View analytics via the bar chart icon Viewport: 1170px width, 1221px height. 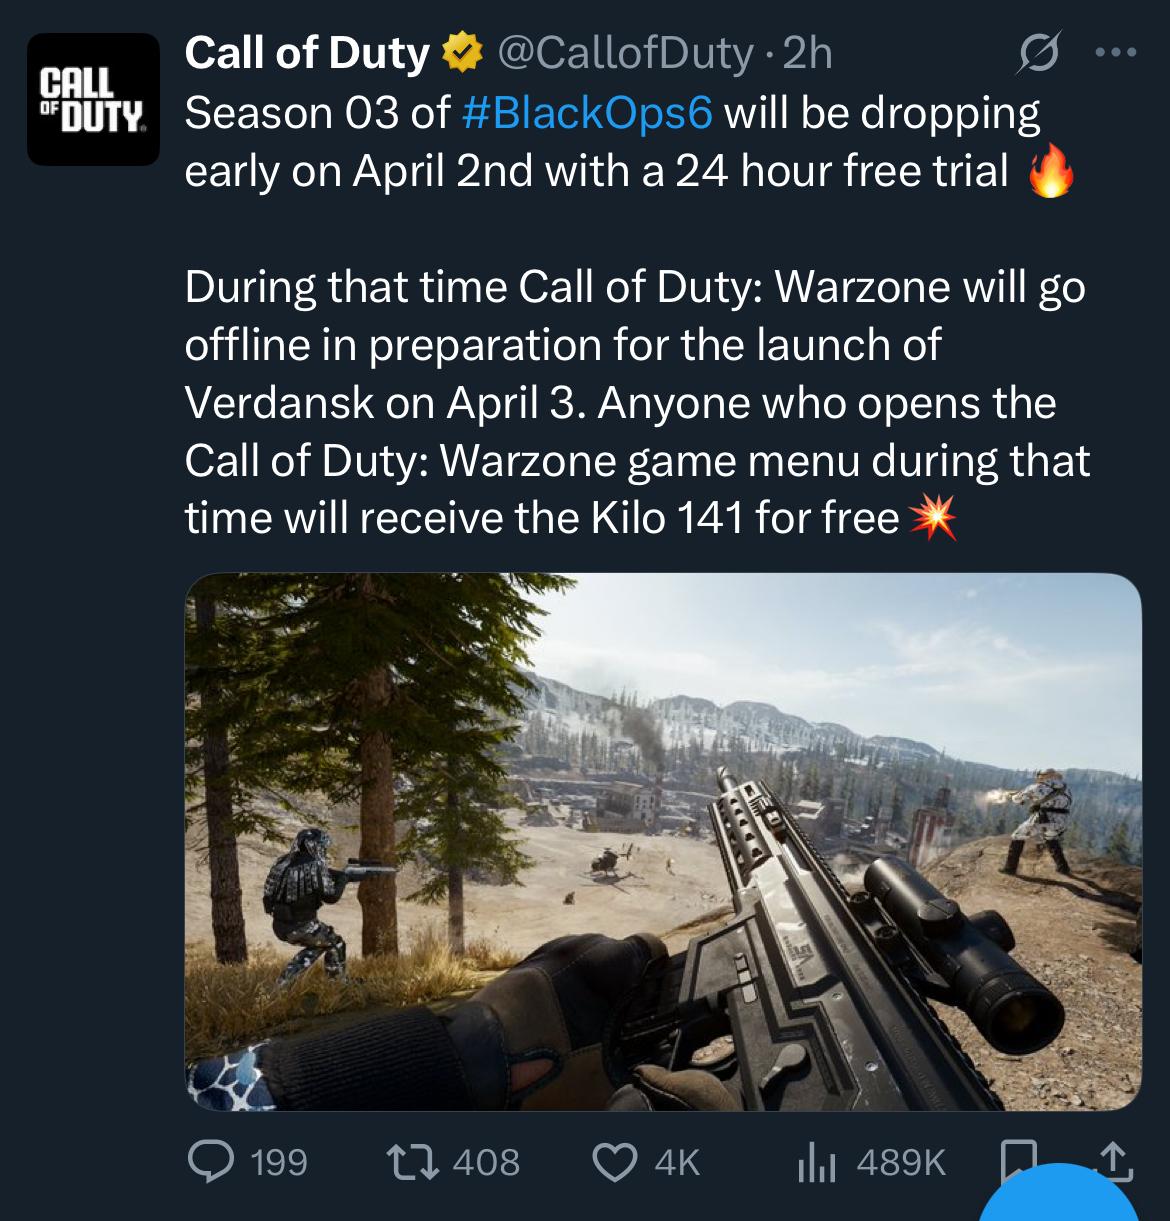(x=815, y=1161)
